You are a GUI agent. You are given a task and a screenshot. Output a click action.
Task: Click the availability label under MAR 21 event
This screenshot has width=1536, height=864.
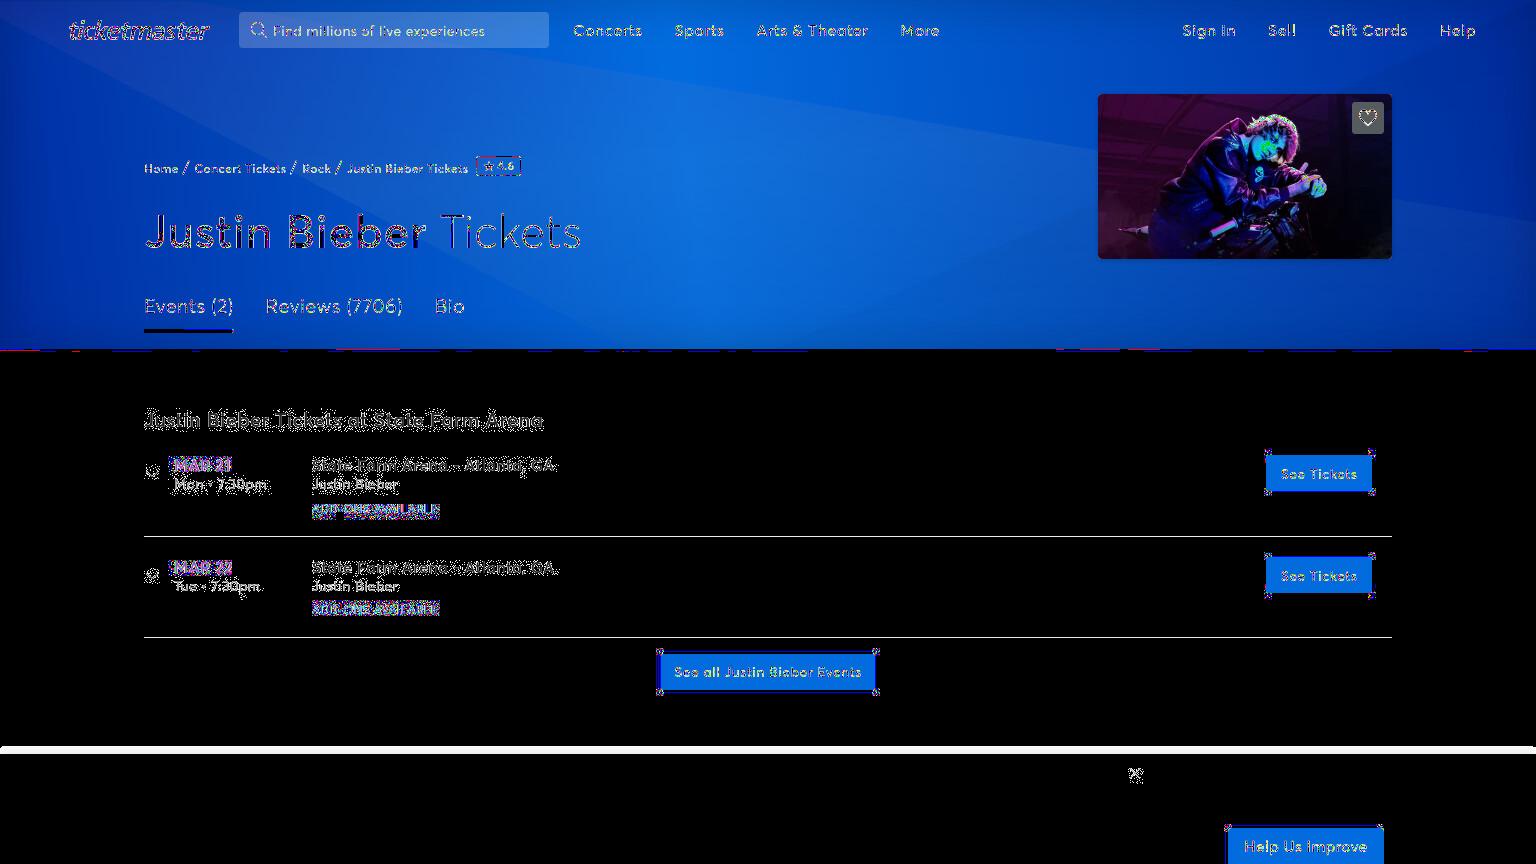click(376, 510)
